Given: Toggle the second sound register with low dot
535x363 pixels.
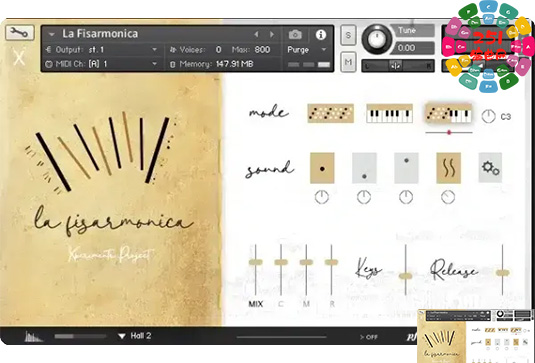Looking at the screenshot, I should 364,168.
